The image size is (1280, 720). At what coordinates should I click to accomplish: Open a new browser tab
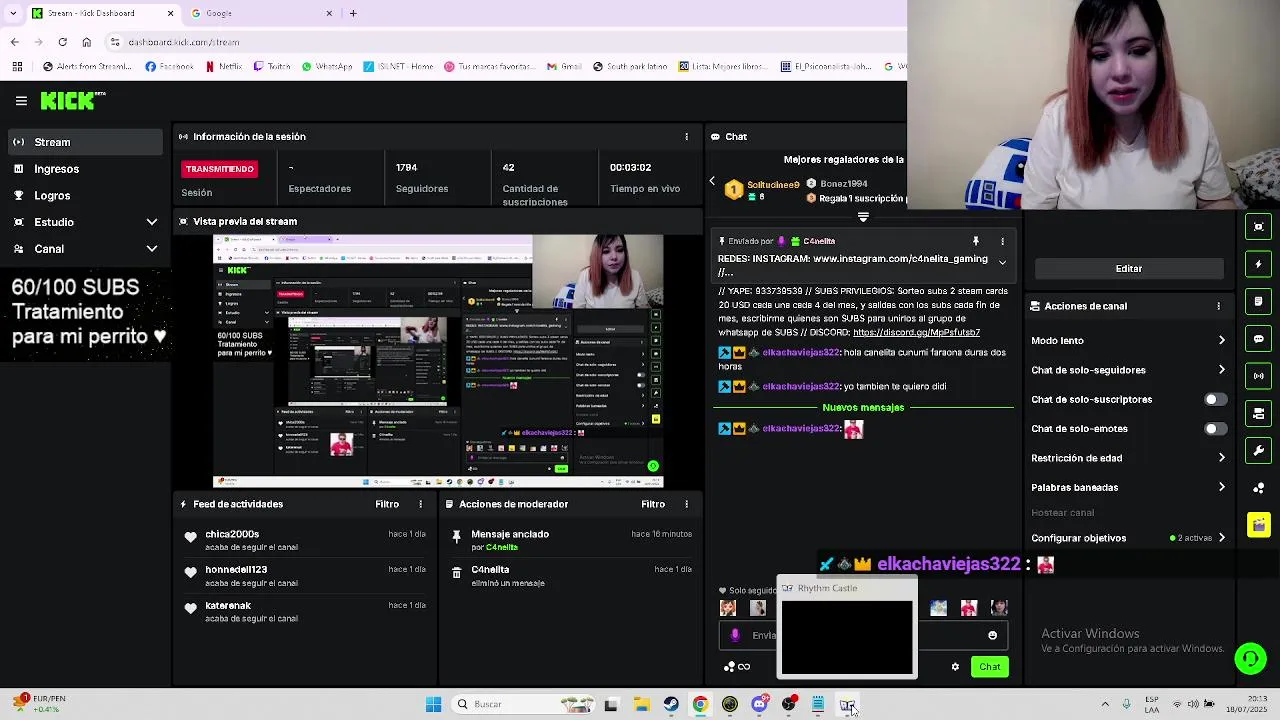(353, 13)
